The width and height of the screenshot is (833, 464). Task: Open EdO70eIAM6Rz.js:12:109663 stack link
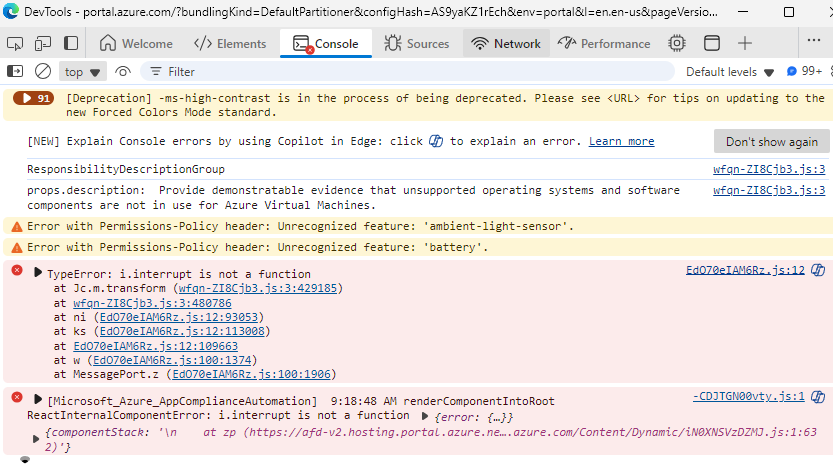coord(156,346)
